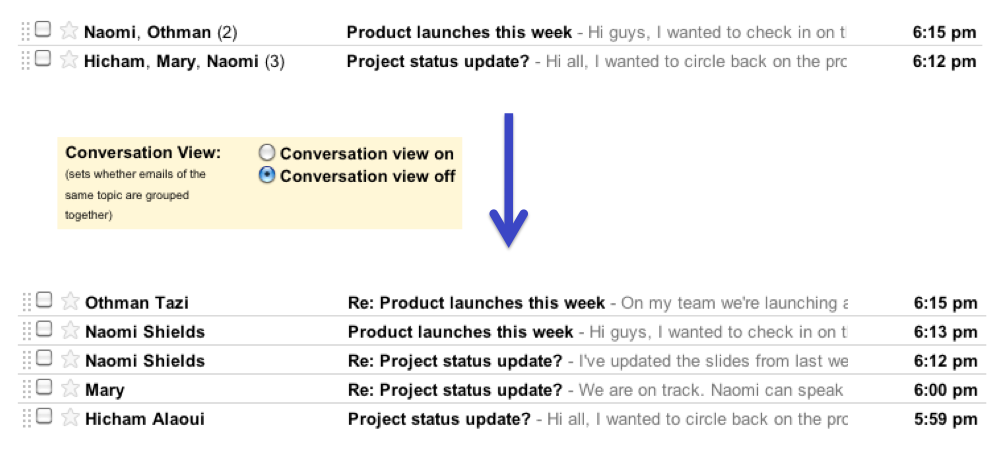The height and width of the screenshot is (461, 1000).
Task: Star the 6:13 pm Naomi Shields email
Action: [x=69, y=330]
